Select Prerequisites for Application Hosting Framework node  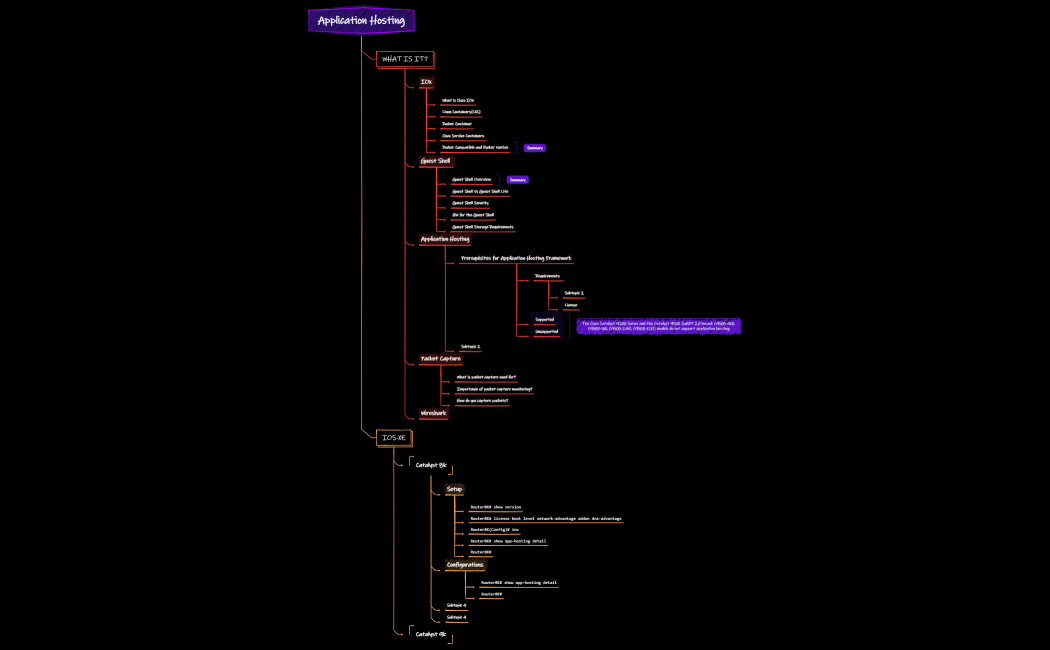[x=516, y=259]
